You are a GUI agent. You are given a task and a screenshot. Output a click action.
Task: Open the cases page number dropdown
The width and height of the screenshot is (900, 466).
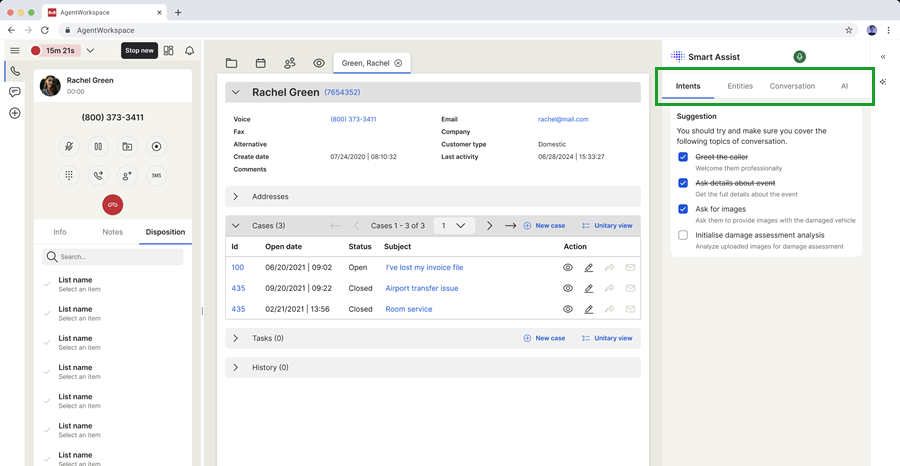tap(453, 226)
